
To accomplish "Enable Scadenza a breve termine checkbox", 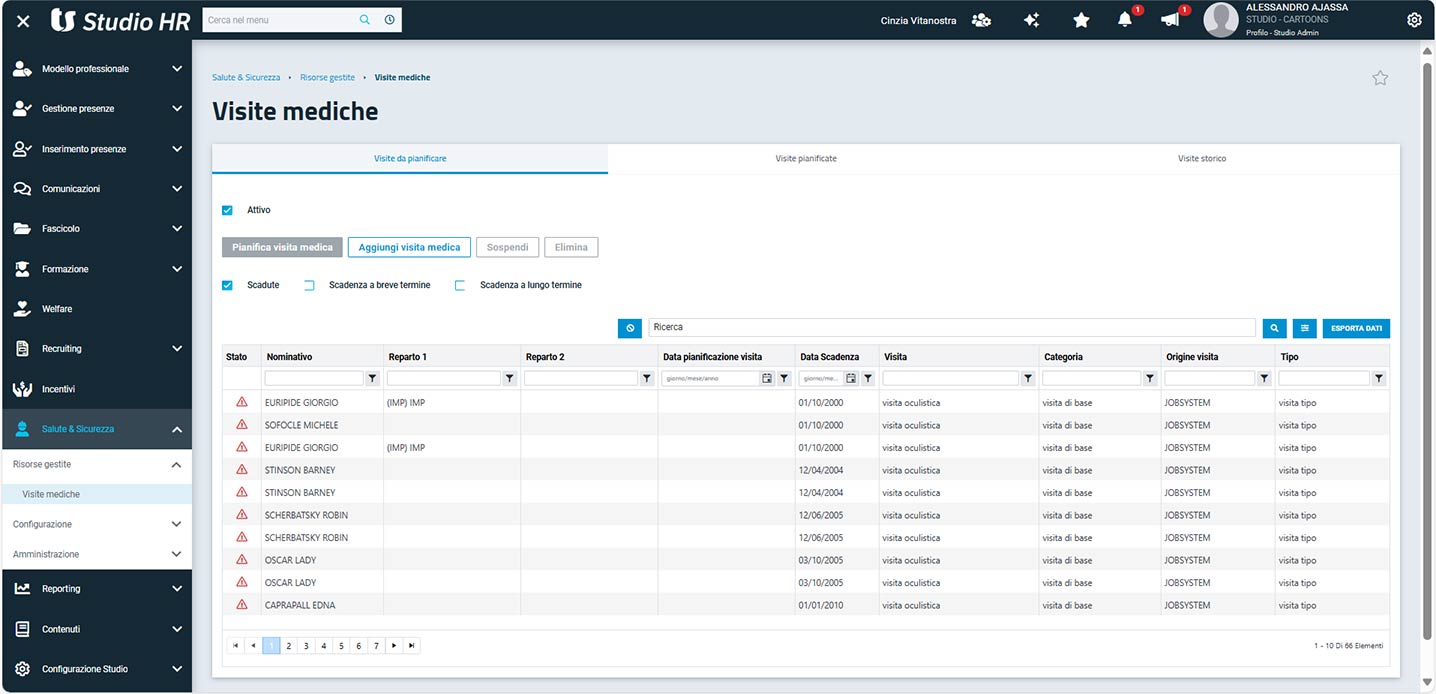I will coord(309,285).
